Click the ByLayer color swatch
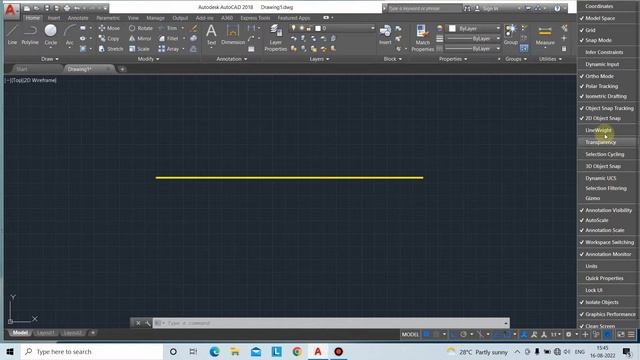The width and height of the screenshot is (640, 360). tap(452, 29)
